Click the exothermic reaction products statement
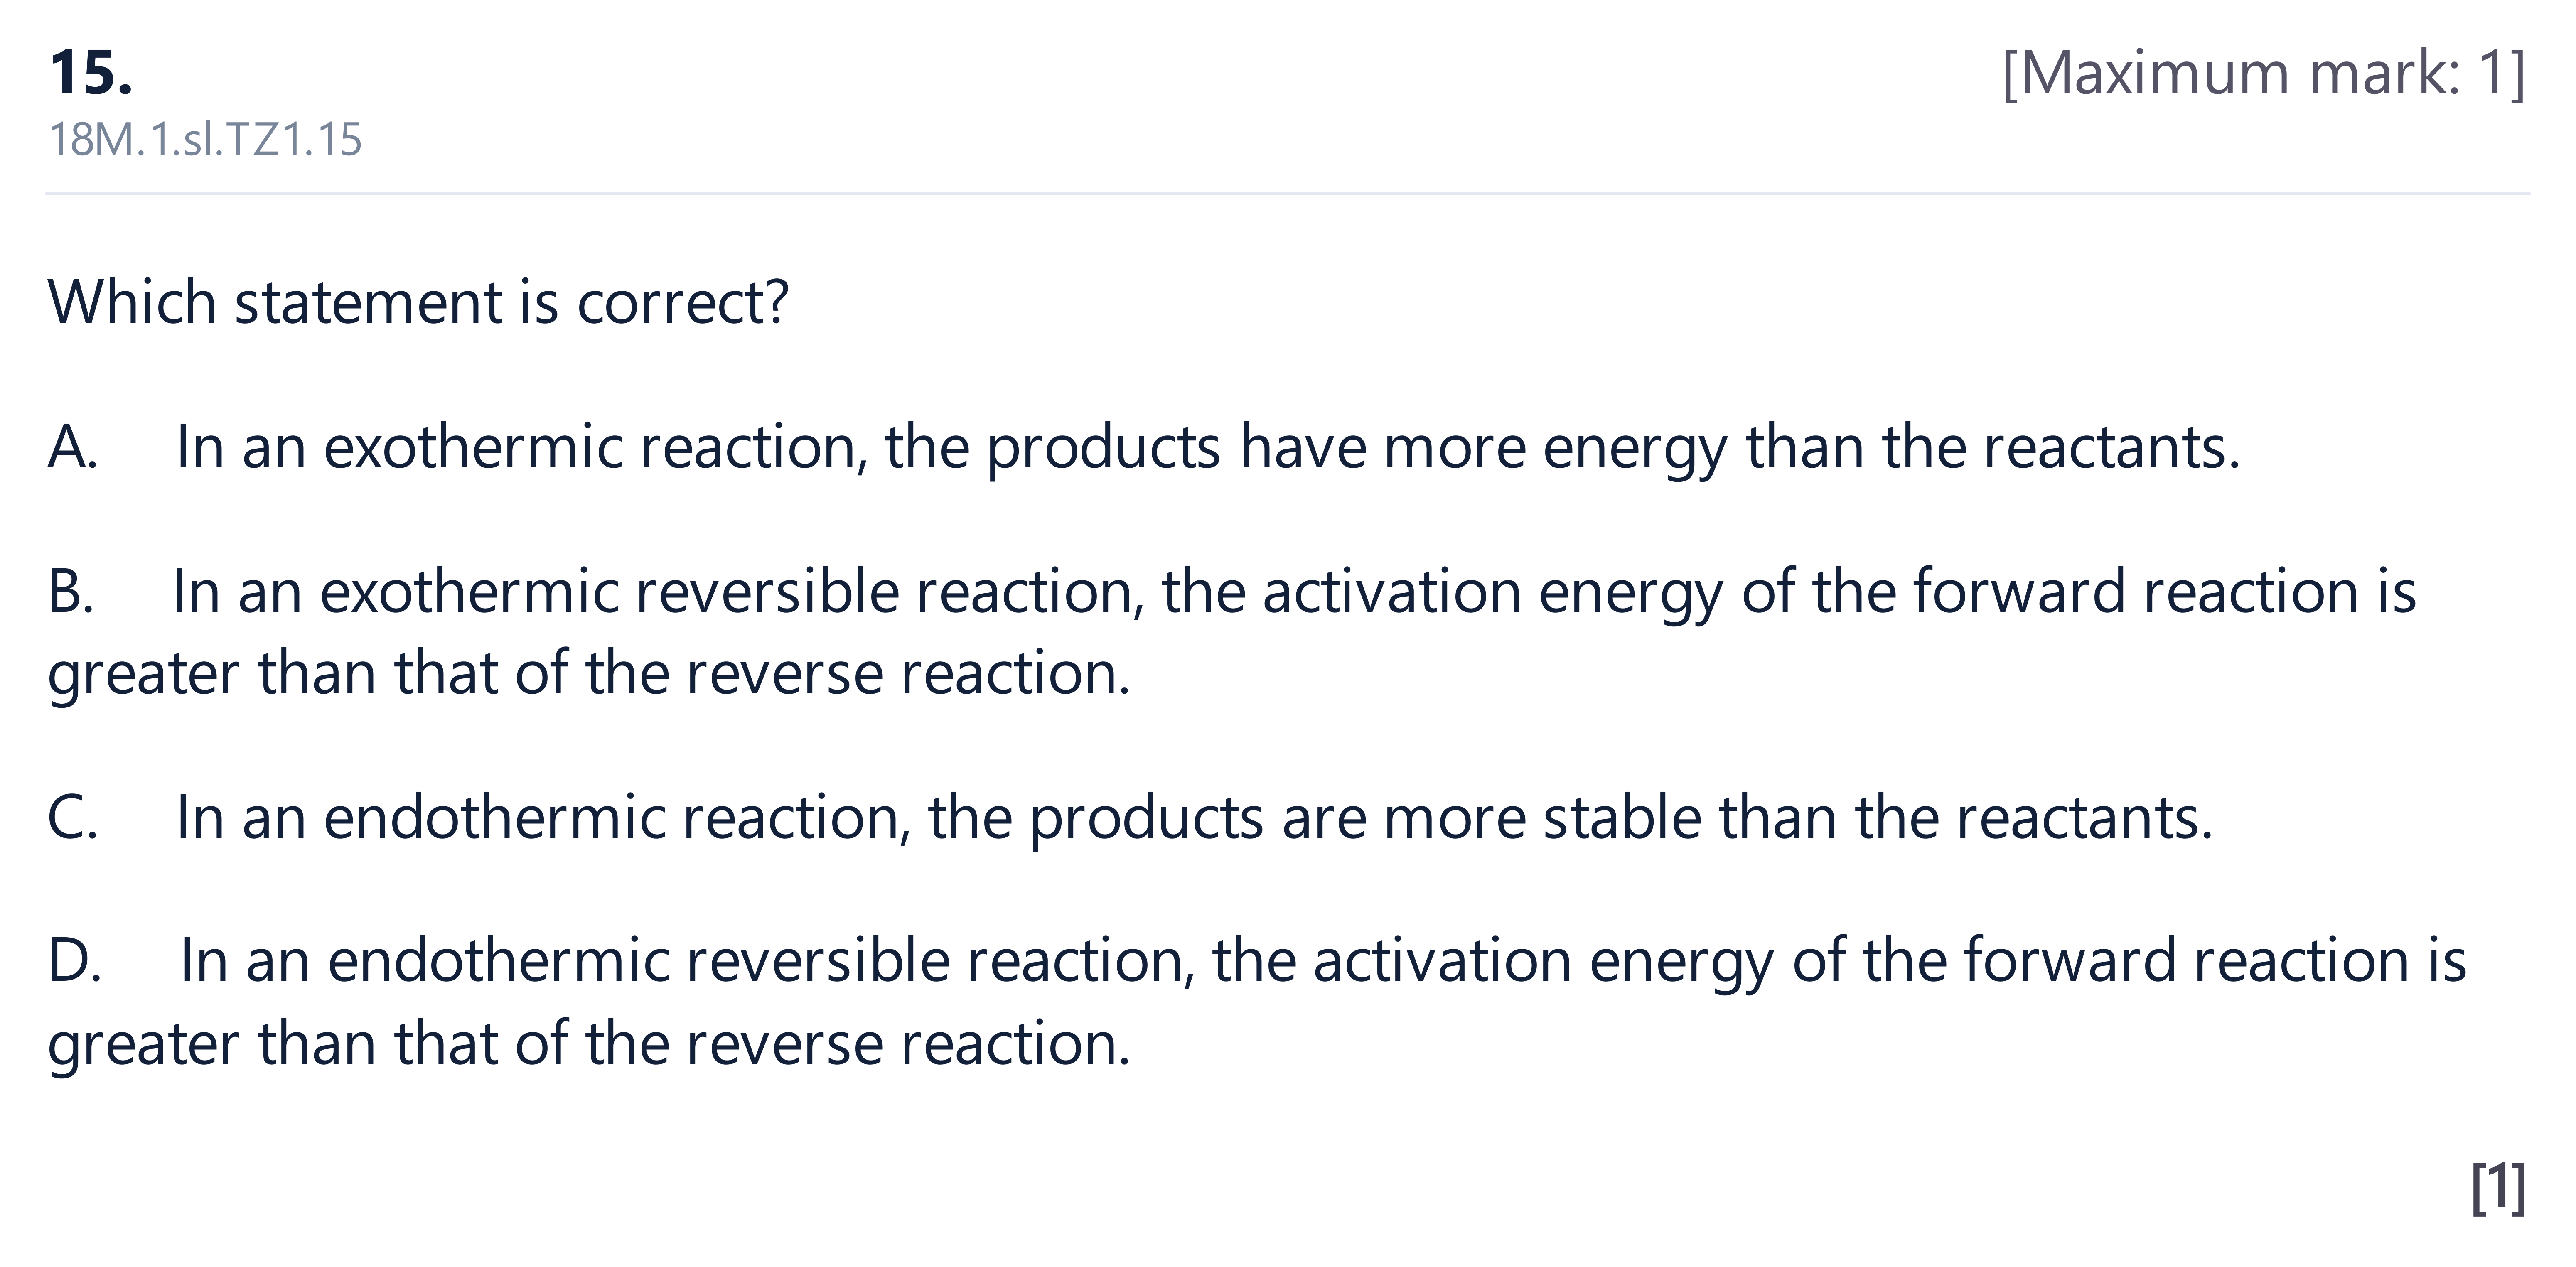The image size is (2576, 1267). point(1208,448)
